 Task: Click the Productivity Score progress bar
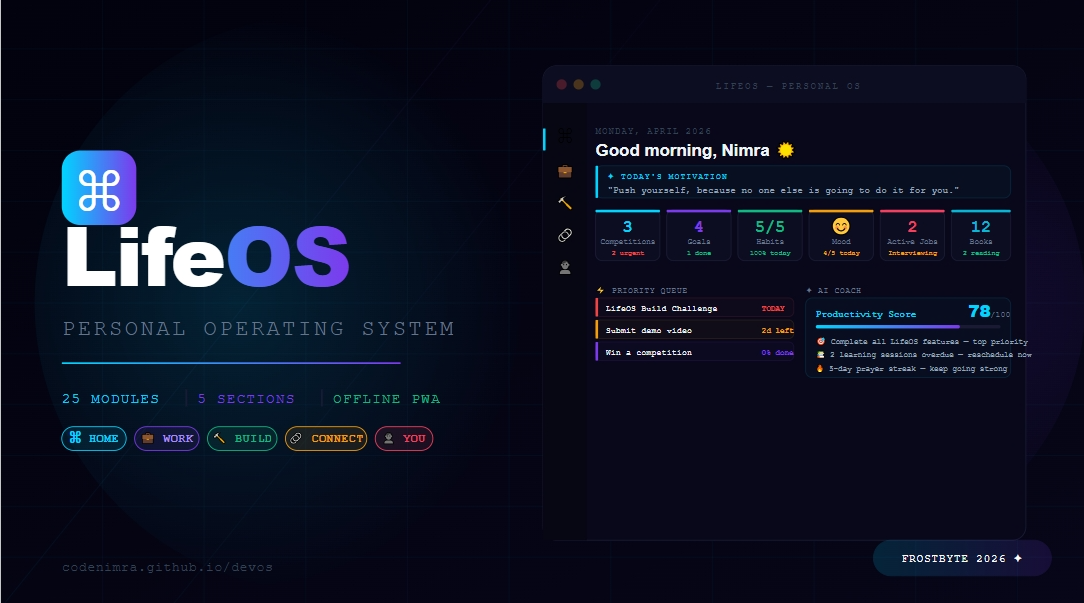coord(908,326)
